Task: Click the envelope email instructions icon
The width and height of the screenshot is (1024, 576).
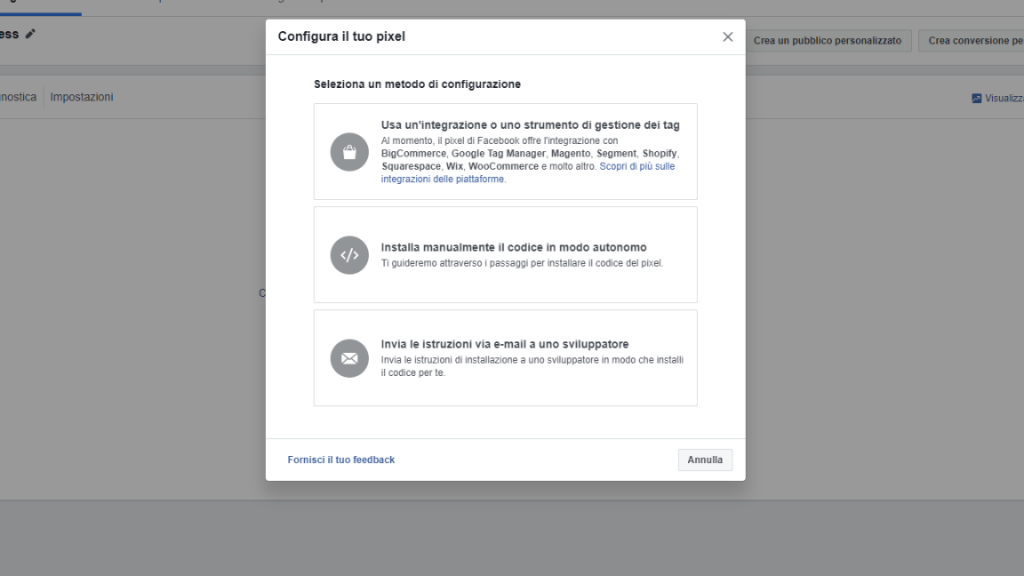Action: [349, 359]
